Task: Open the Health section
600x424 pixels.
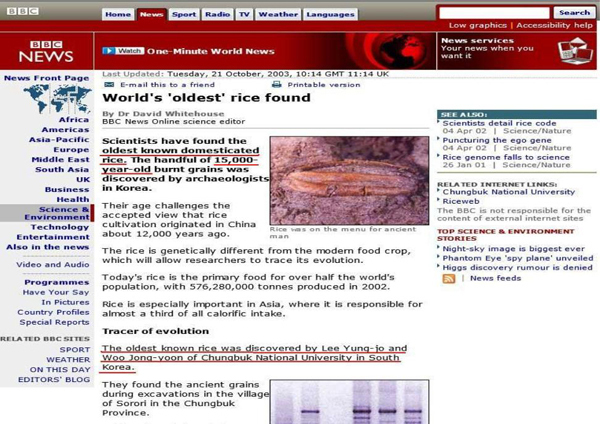Action: 73,199
